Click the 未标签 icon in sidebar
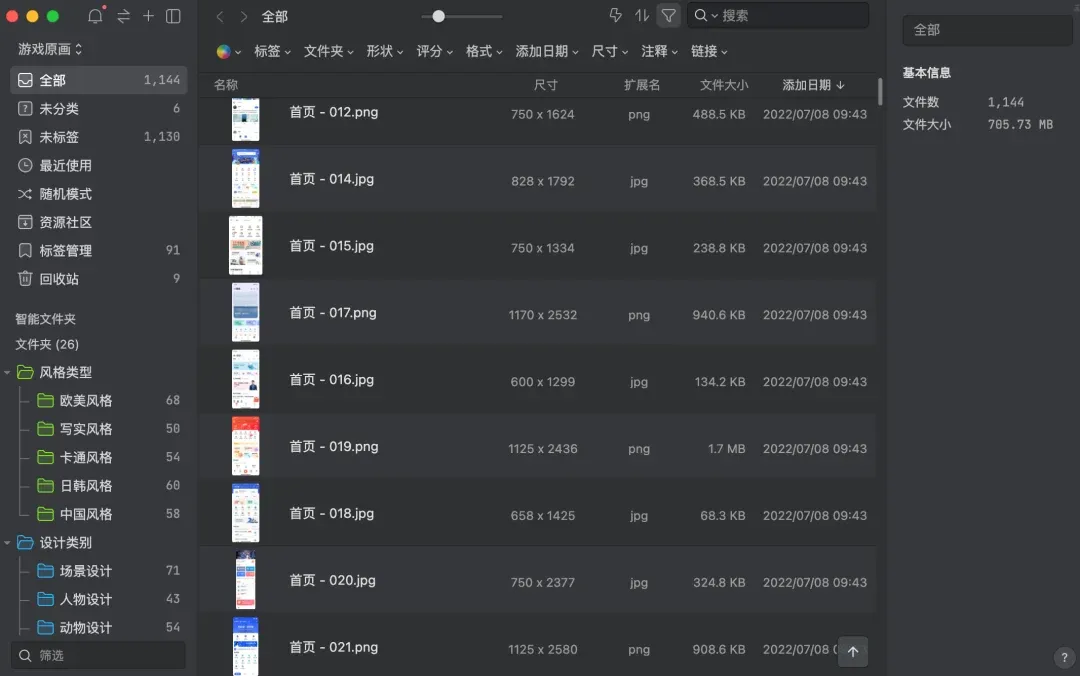1080x676 pixels. pyautogui.click(x=25, y=137)
